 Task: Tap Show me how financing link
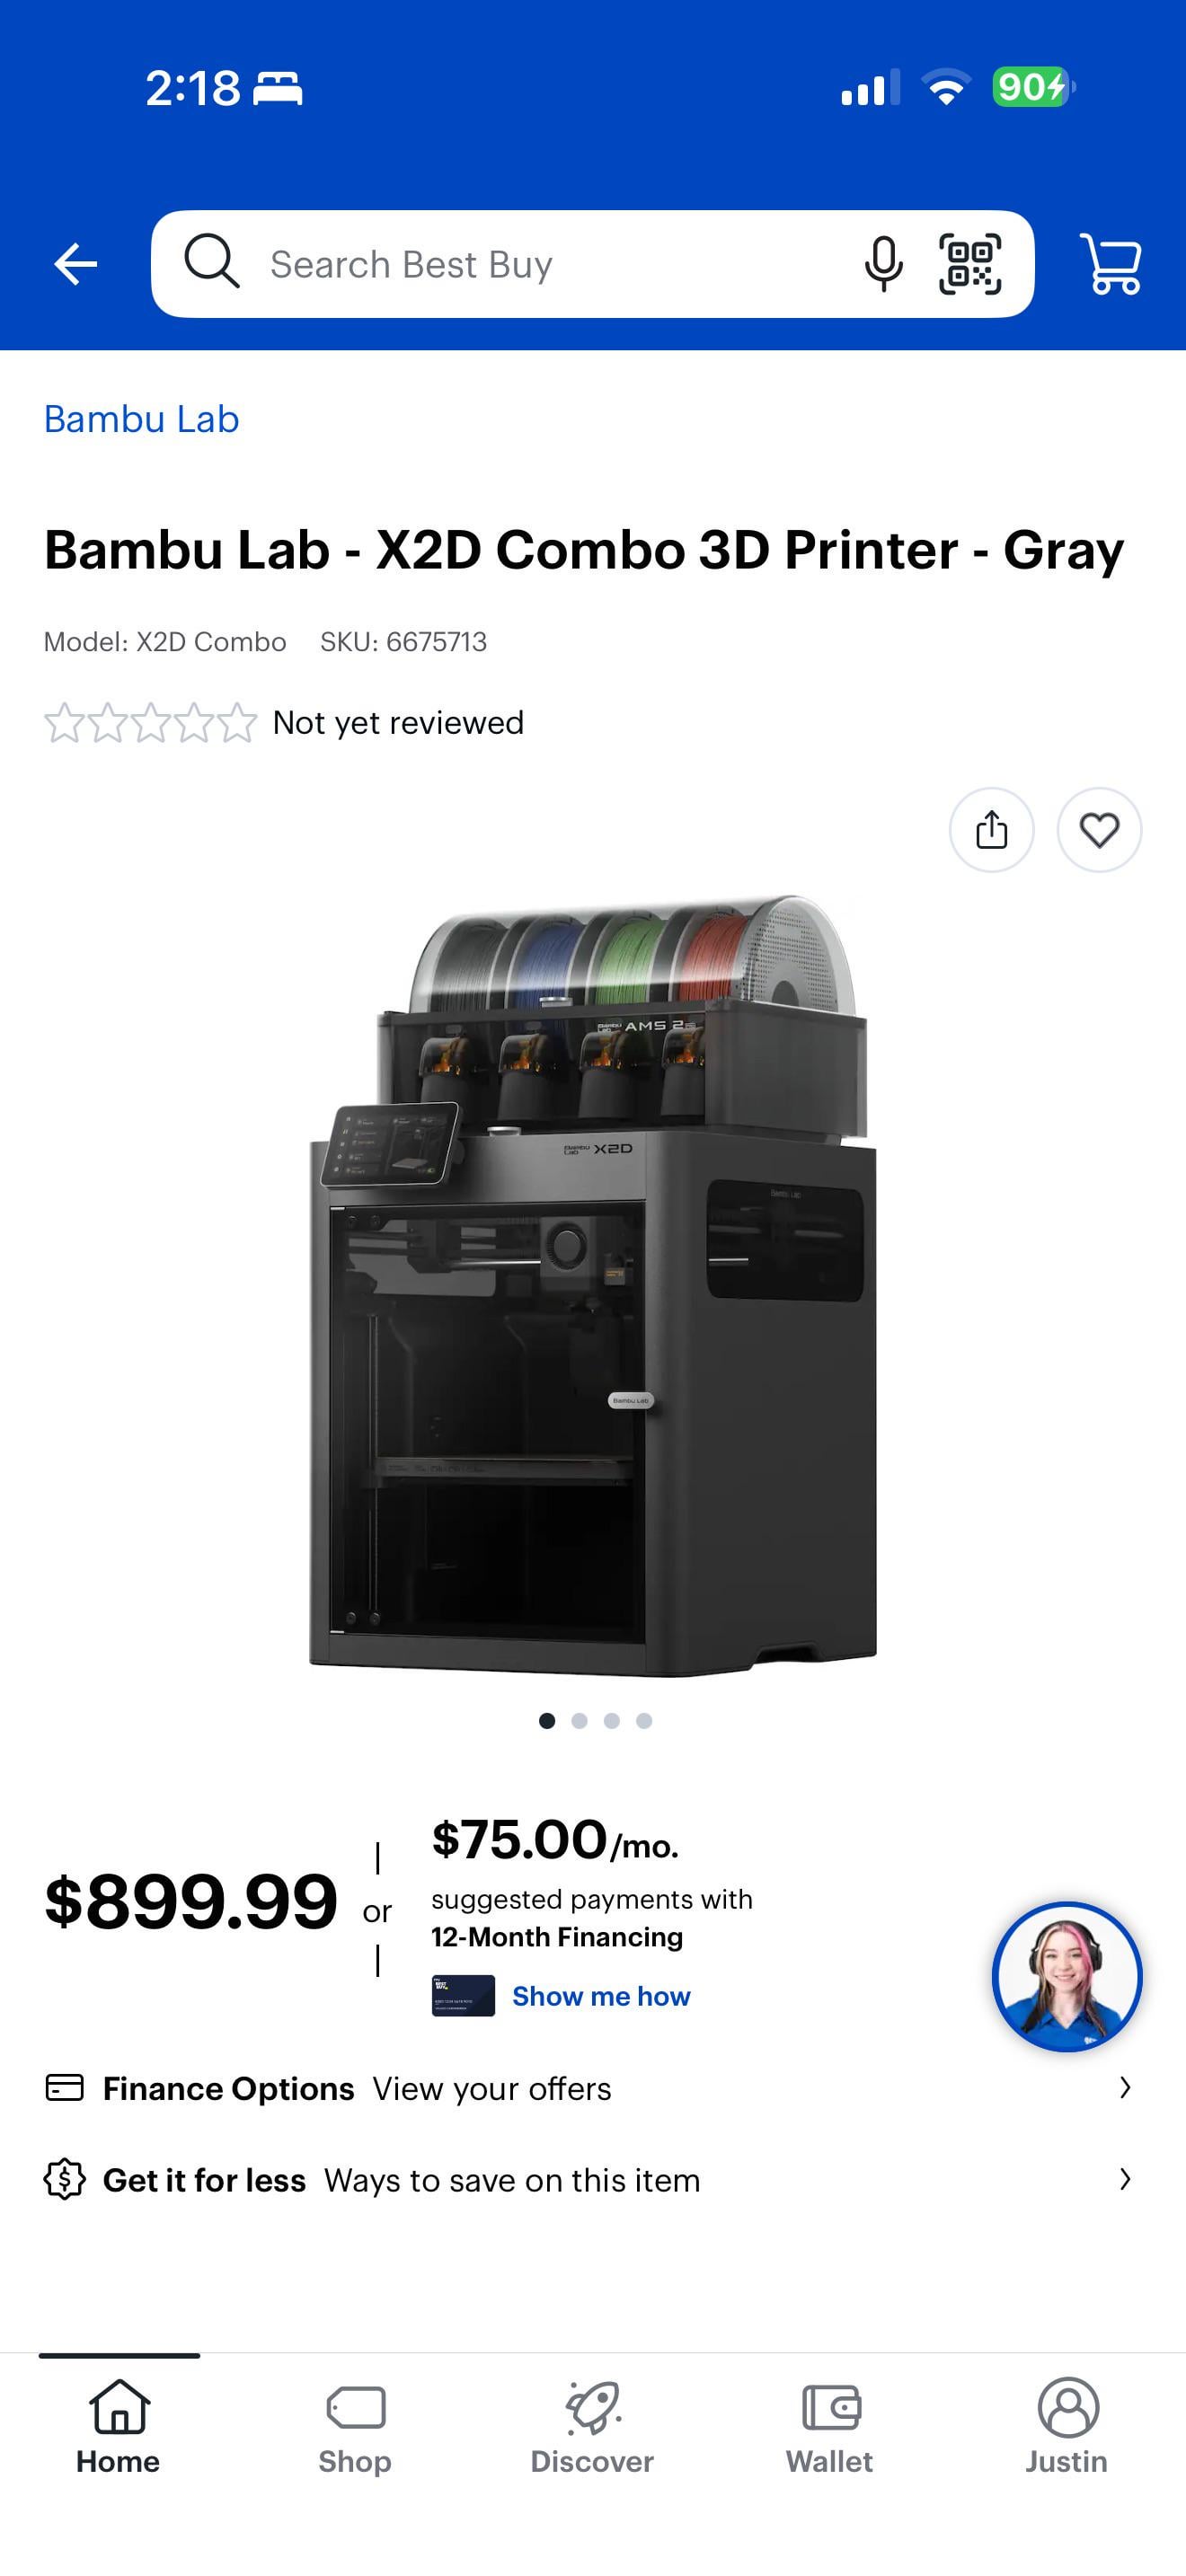coord(601,1996)
